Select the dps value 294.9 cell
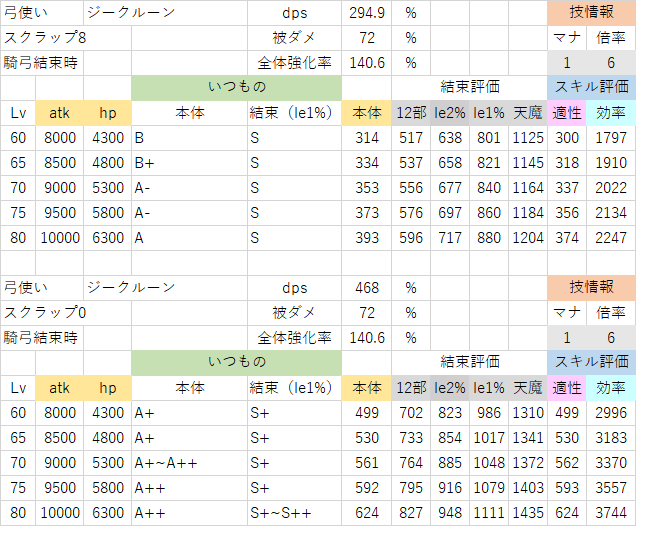The image size is (660, 548). point(366,13)
